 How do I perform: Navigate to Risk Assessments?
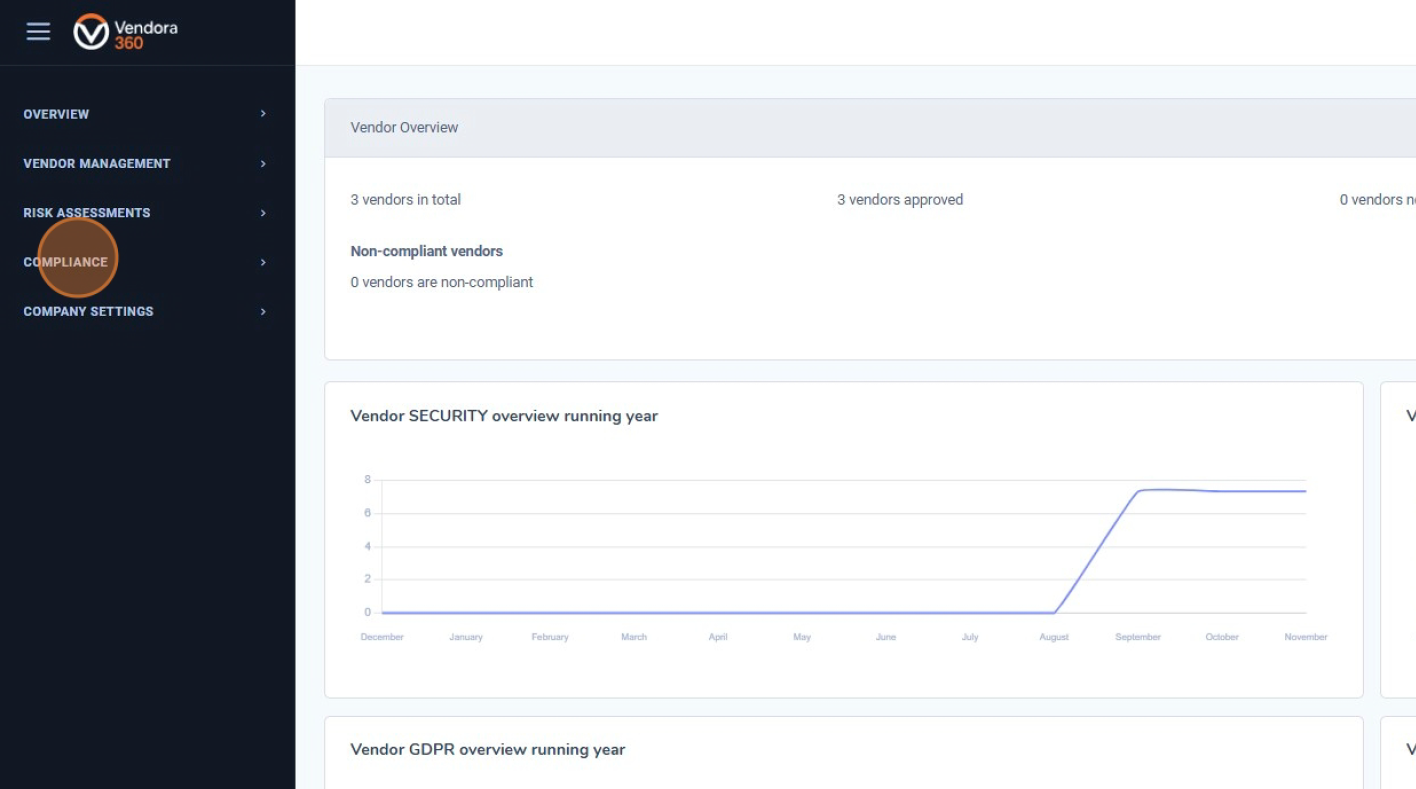86,212
